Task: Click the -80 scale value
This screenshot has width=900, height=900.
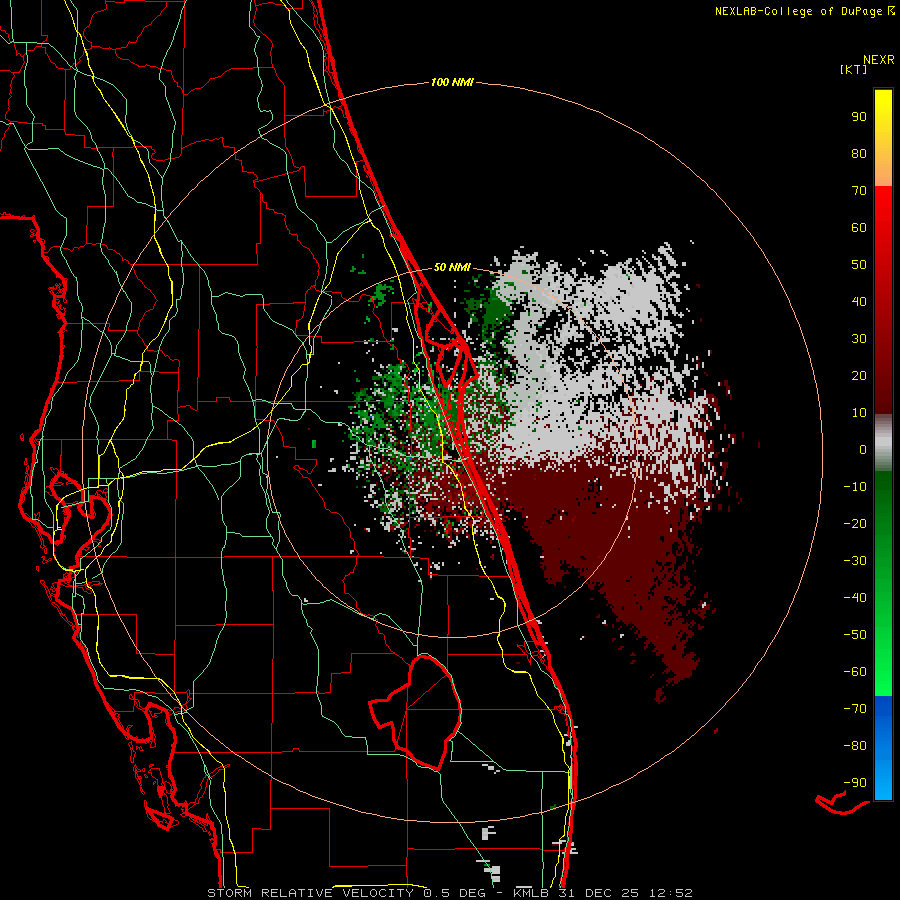Action: tap(855, 746)
